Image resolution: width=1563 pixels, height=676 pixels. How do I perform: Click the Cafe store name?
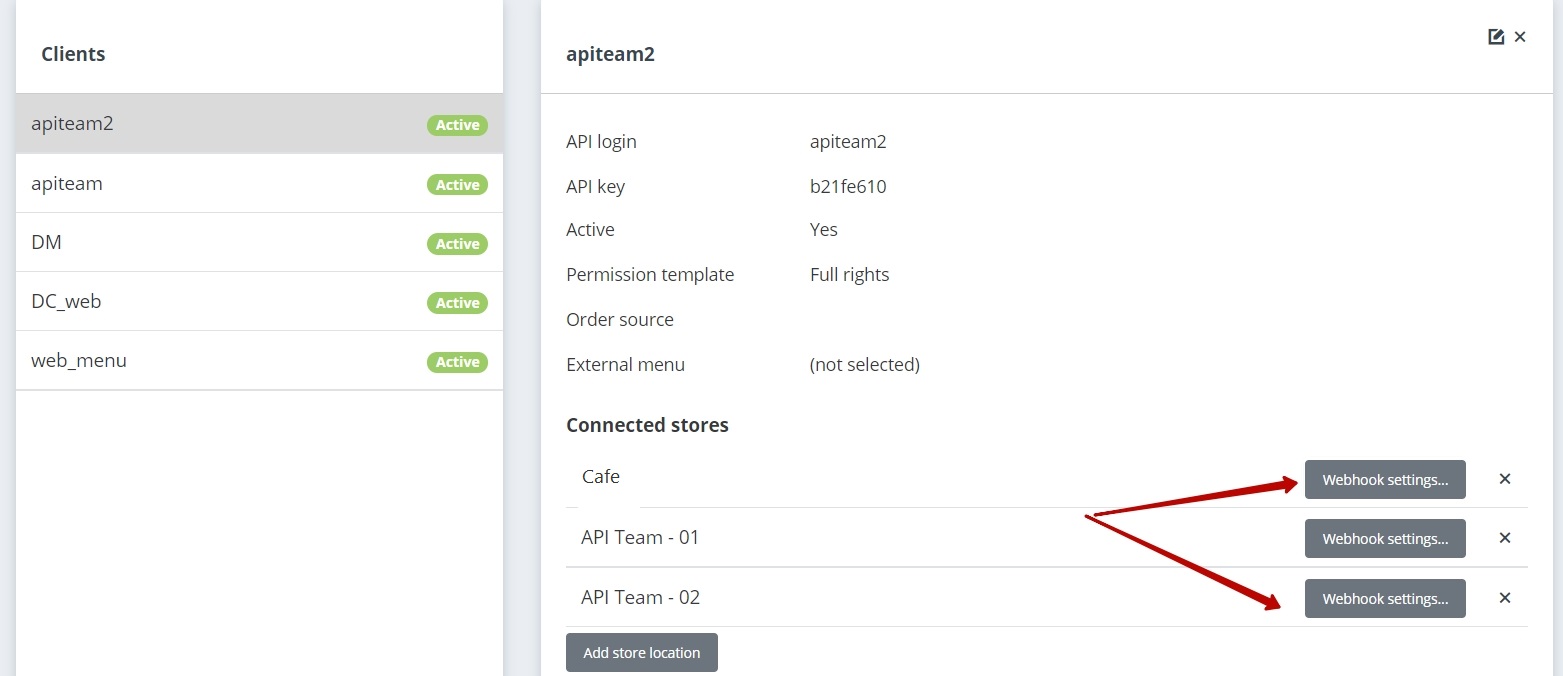601,477
